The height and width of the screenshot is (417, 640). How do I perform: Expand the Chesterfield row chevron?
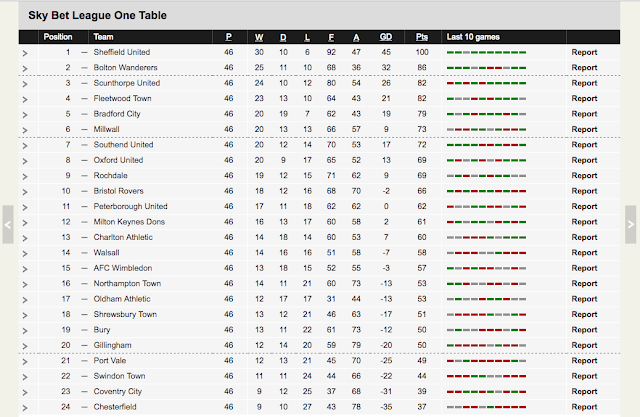pyautogui.click(x=25, y=408)
